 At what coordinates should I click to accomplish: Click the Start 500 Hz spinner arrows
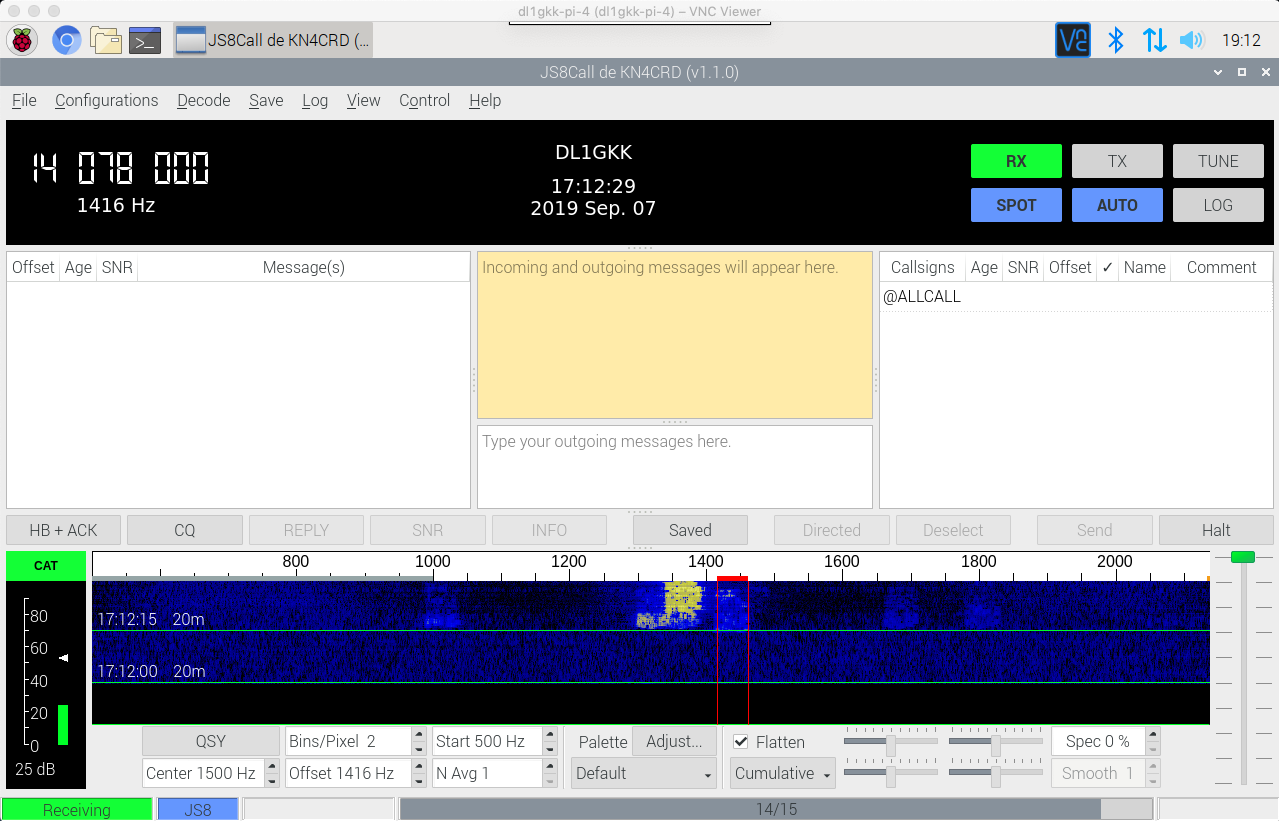550,741
